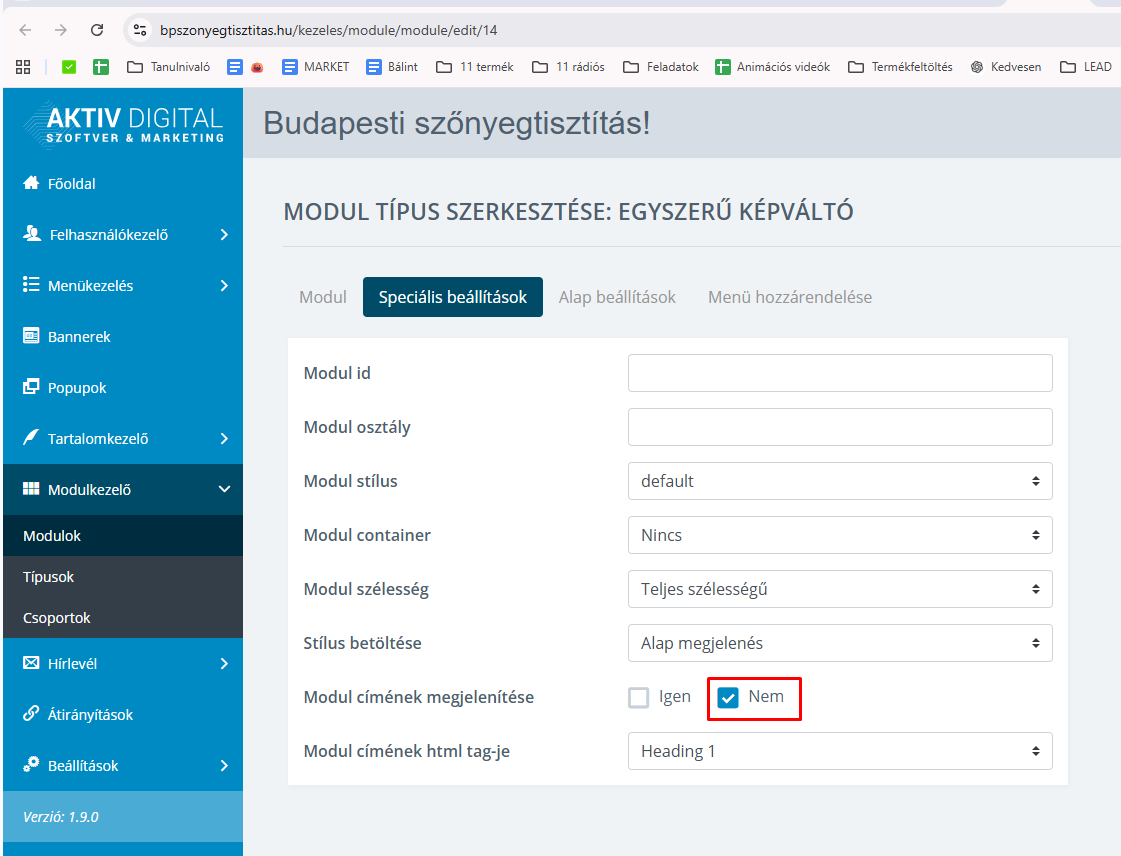Open the Modul container dropdown

pyautogui.click(x=840, y=535)
